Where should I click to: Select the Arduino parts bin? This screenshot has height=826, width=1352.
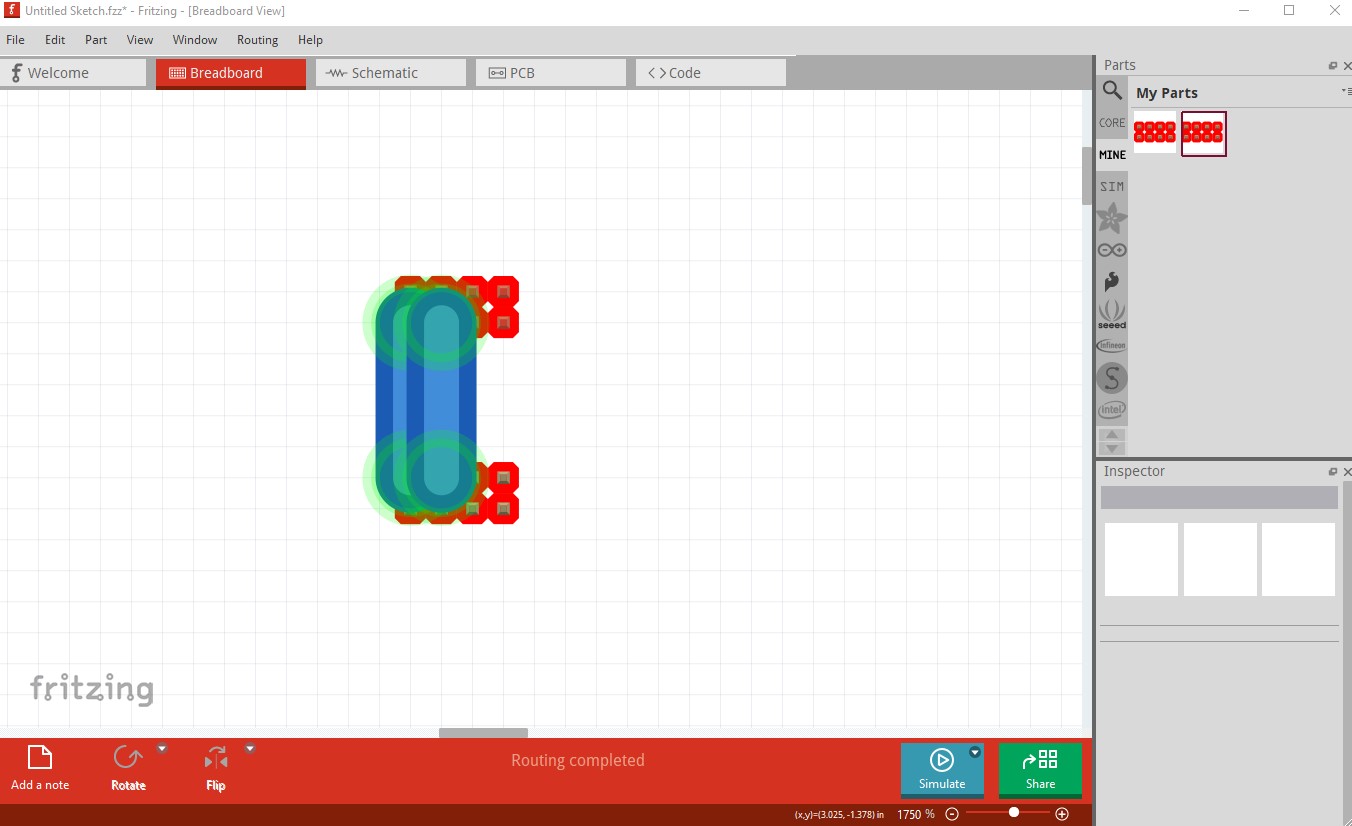pyautogui.click(x=1112, y=250)
